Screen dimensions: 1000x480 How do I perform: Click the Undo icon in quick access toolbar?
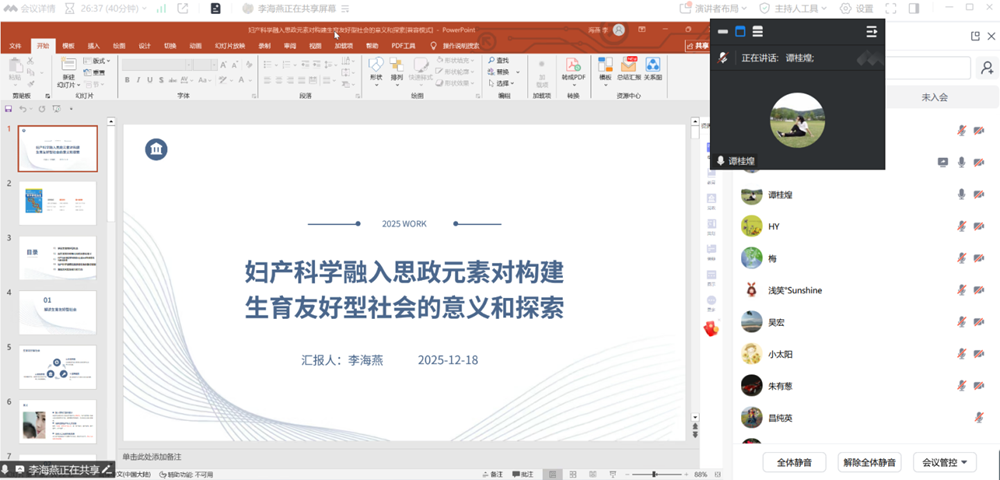[x=23, y=108]
